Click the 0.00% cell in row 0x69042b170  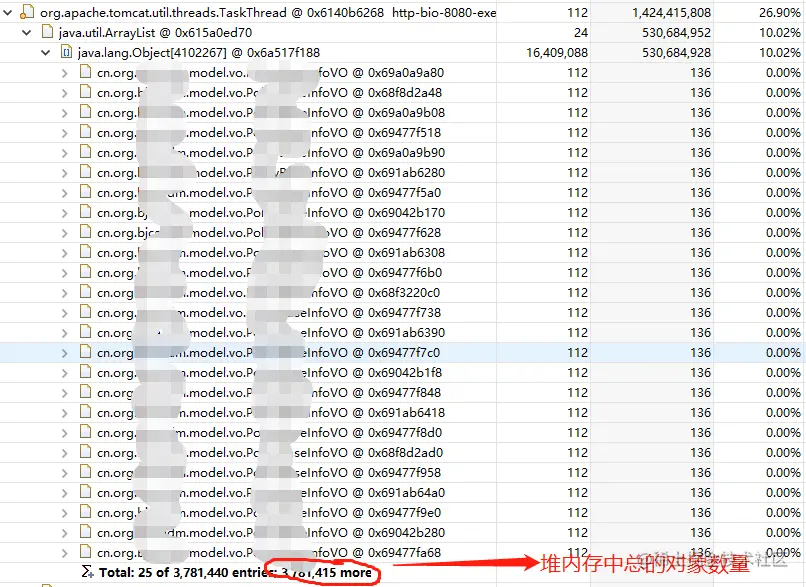pos(783,213)
